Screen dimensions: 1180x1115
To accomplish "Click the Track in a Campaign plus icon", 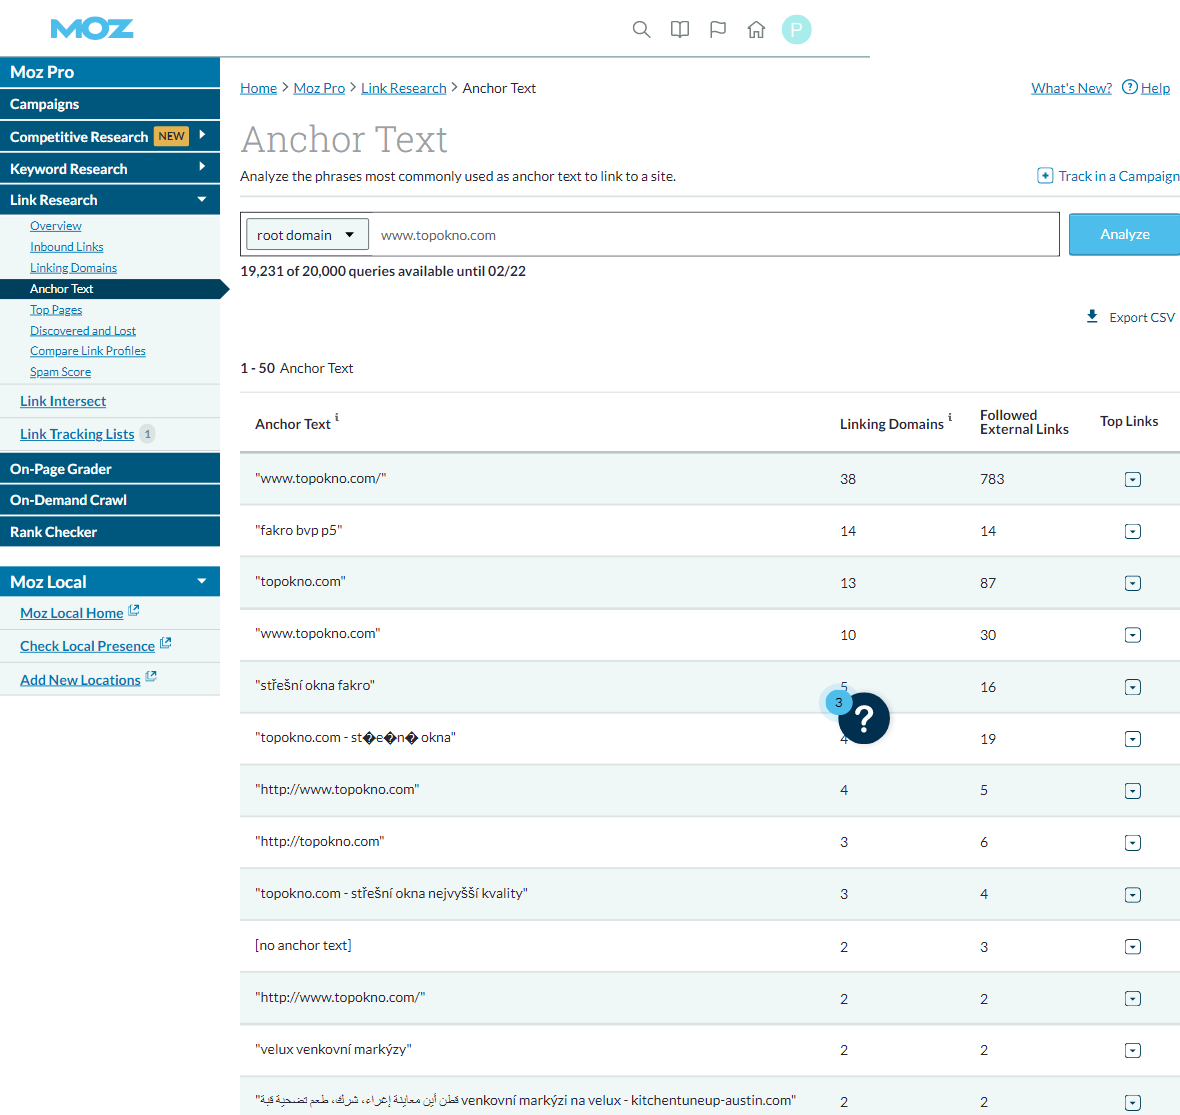I will (x=1045, y=176).
